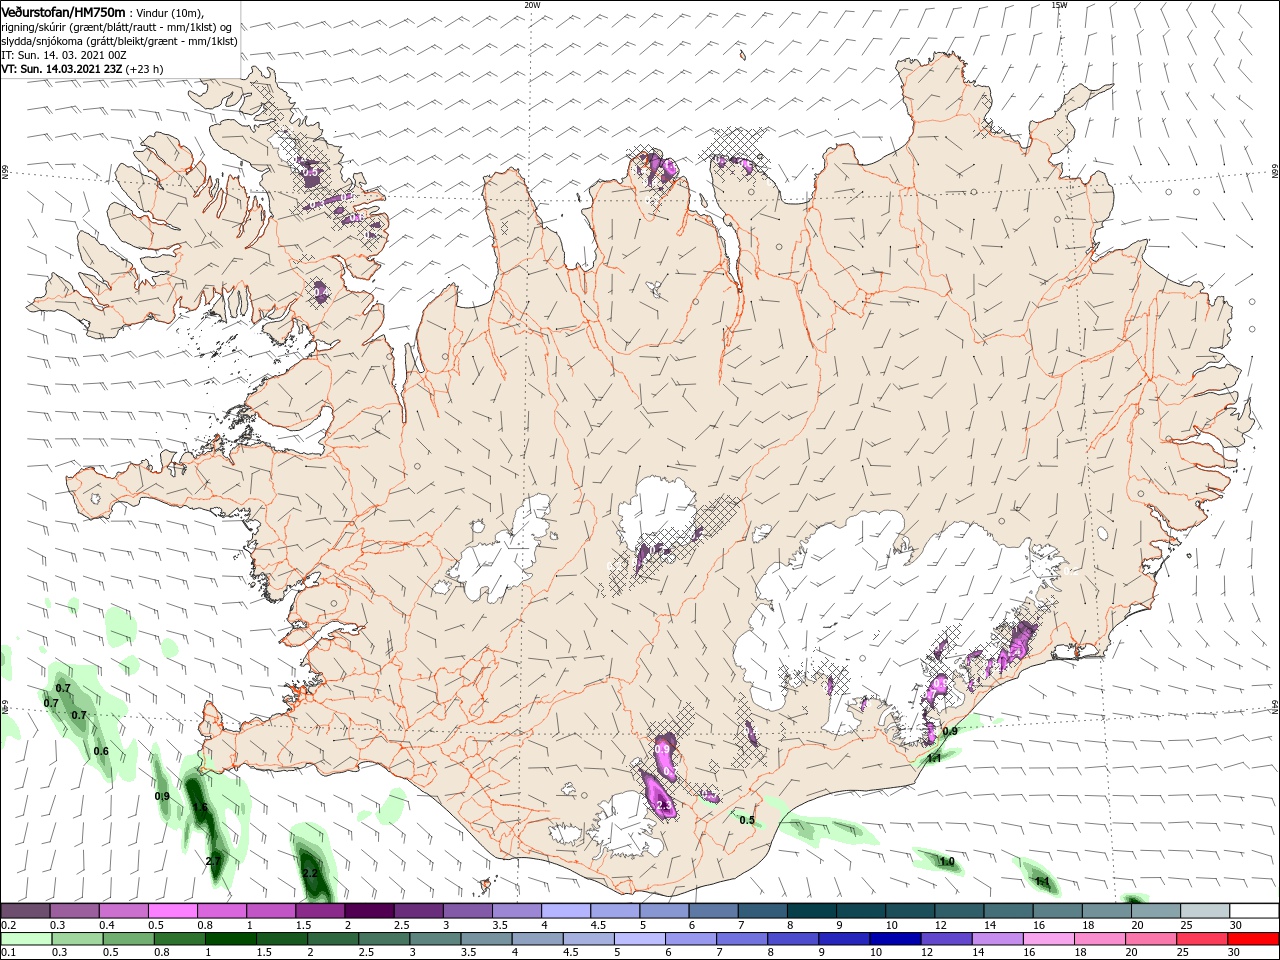The width and height of the screenshot is (1280, 960).
Task: Pick the dusky purple 0.2–0.3 snow legend swatch
Action: [x=25, y=911]
